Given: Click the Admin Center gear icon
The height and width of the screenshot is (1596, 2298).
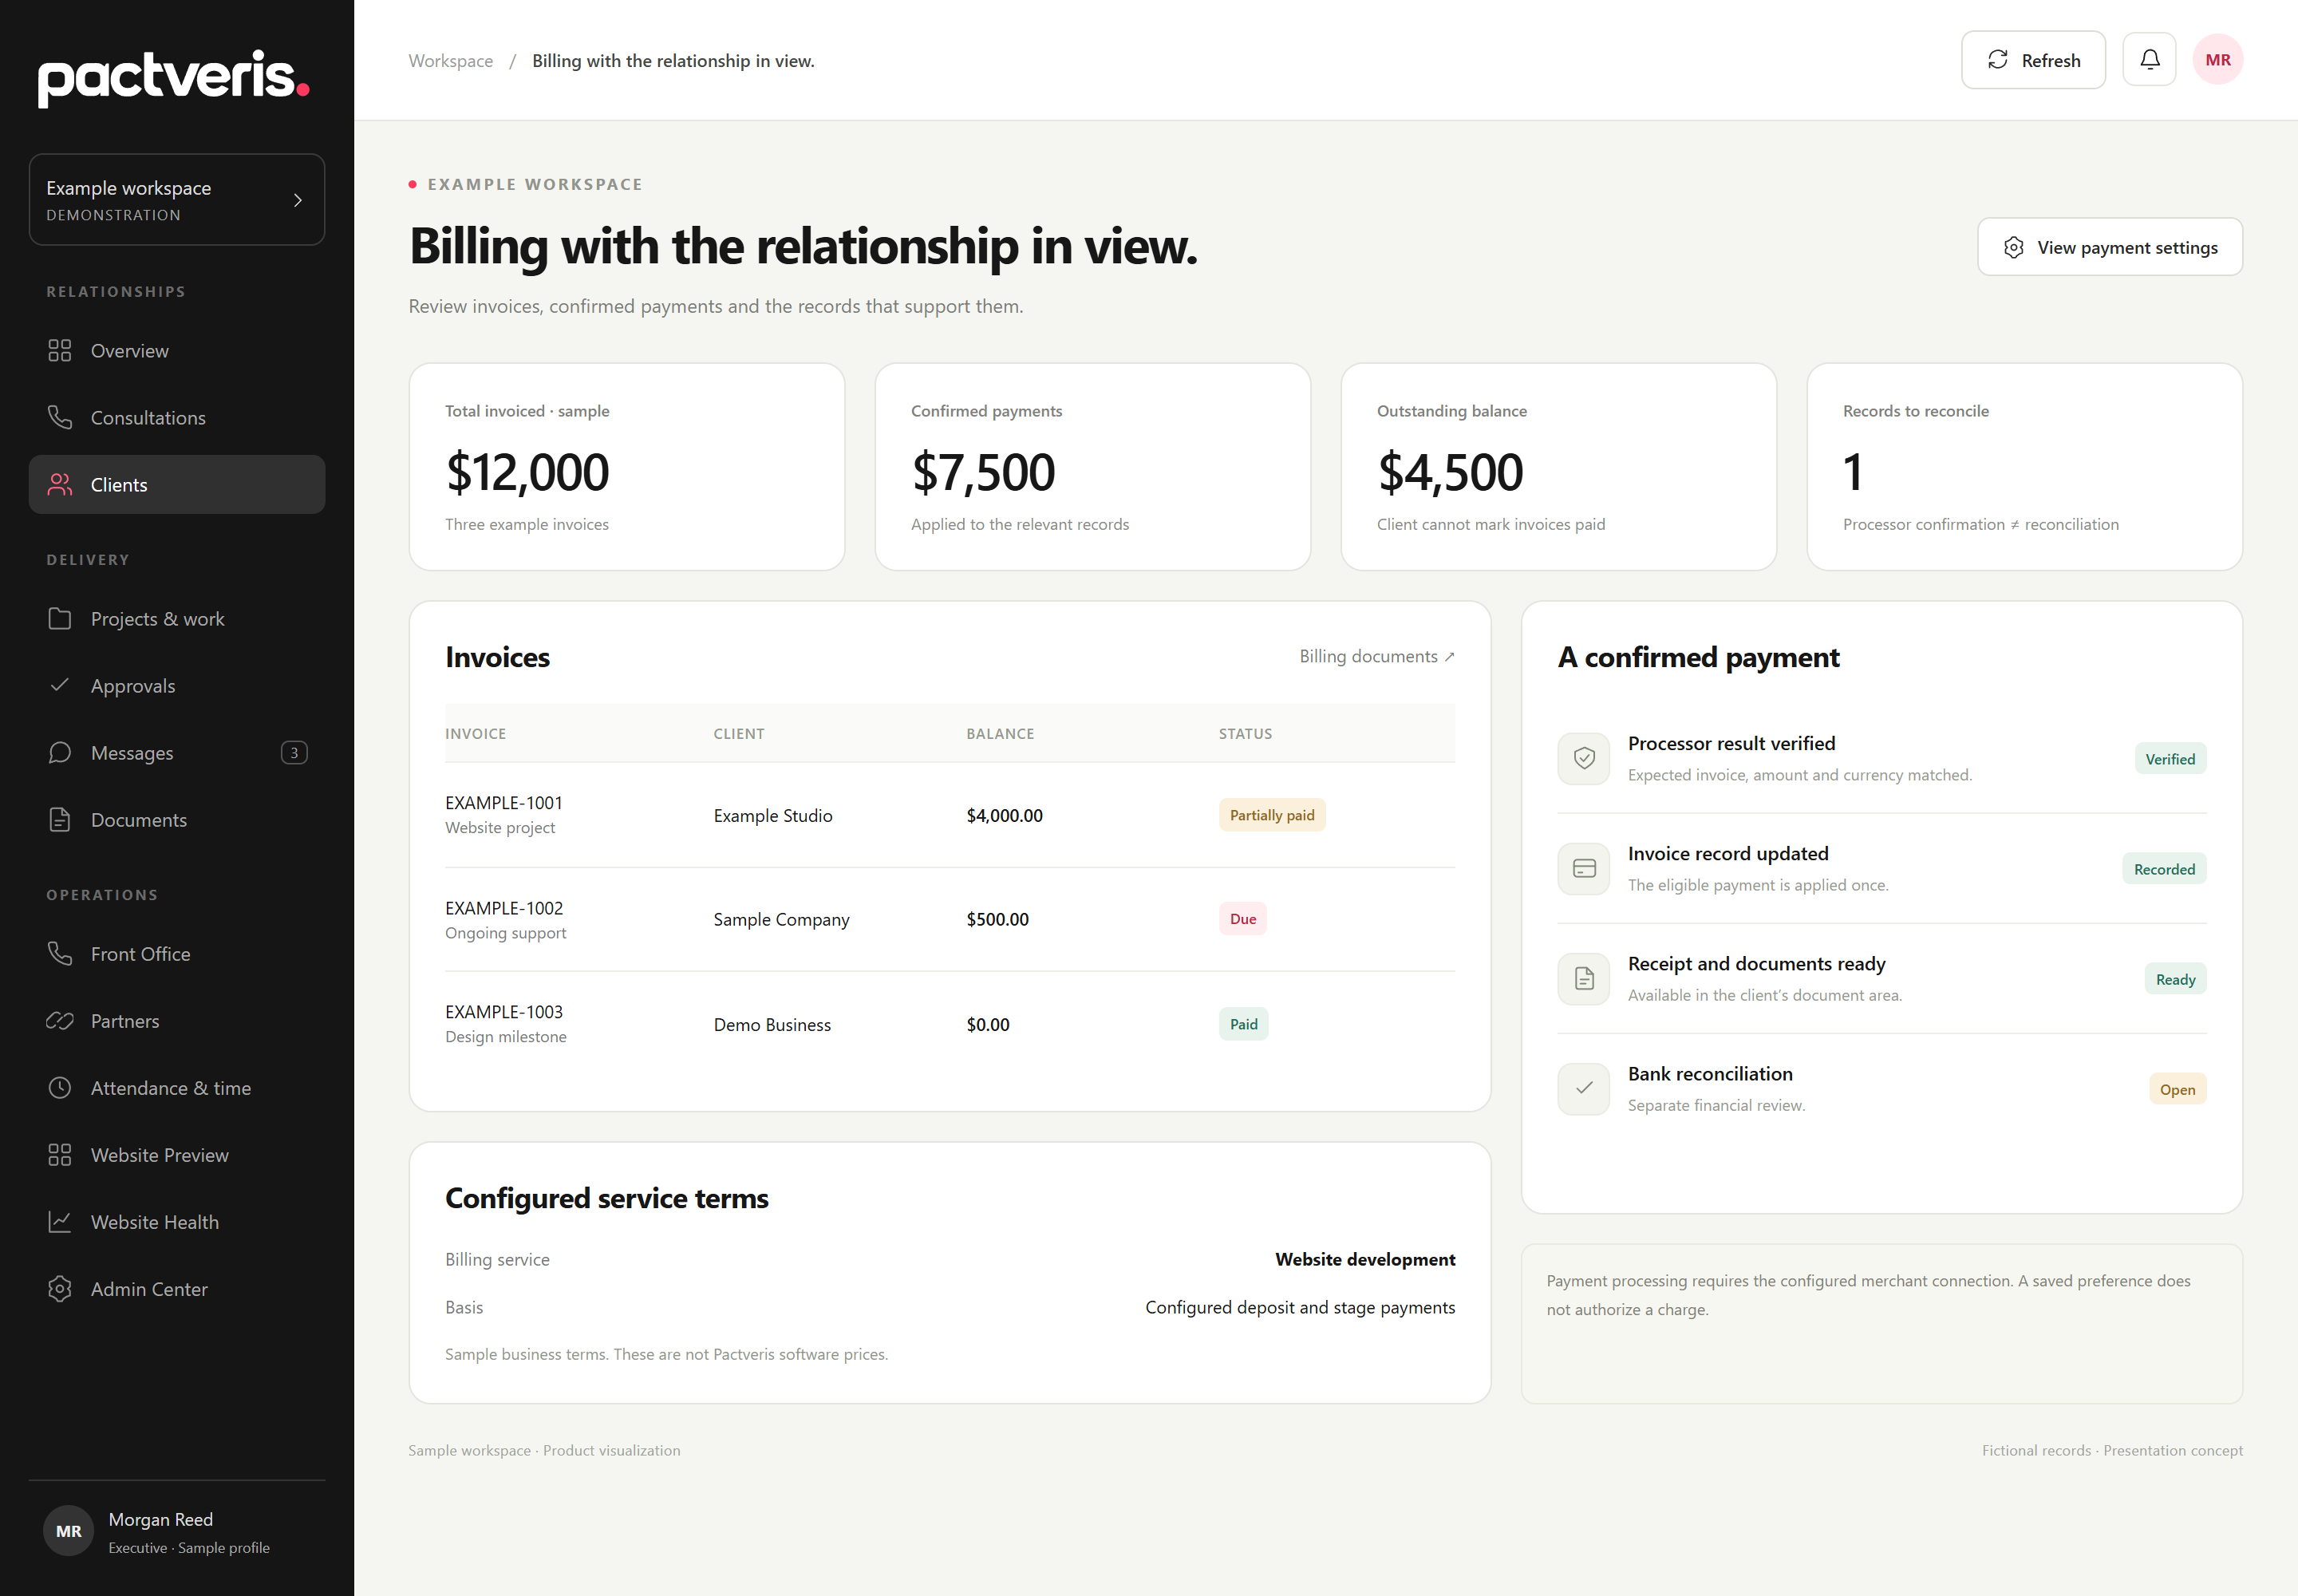Looking at the screenshot, I should (60, 1289).
